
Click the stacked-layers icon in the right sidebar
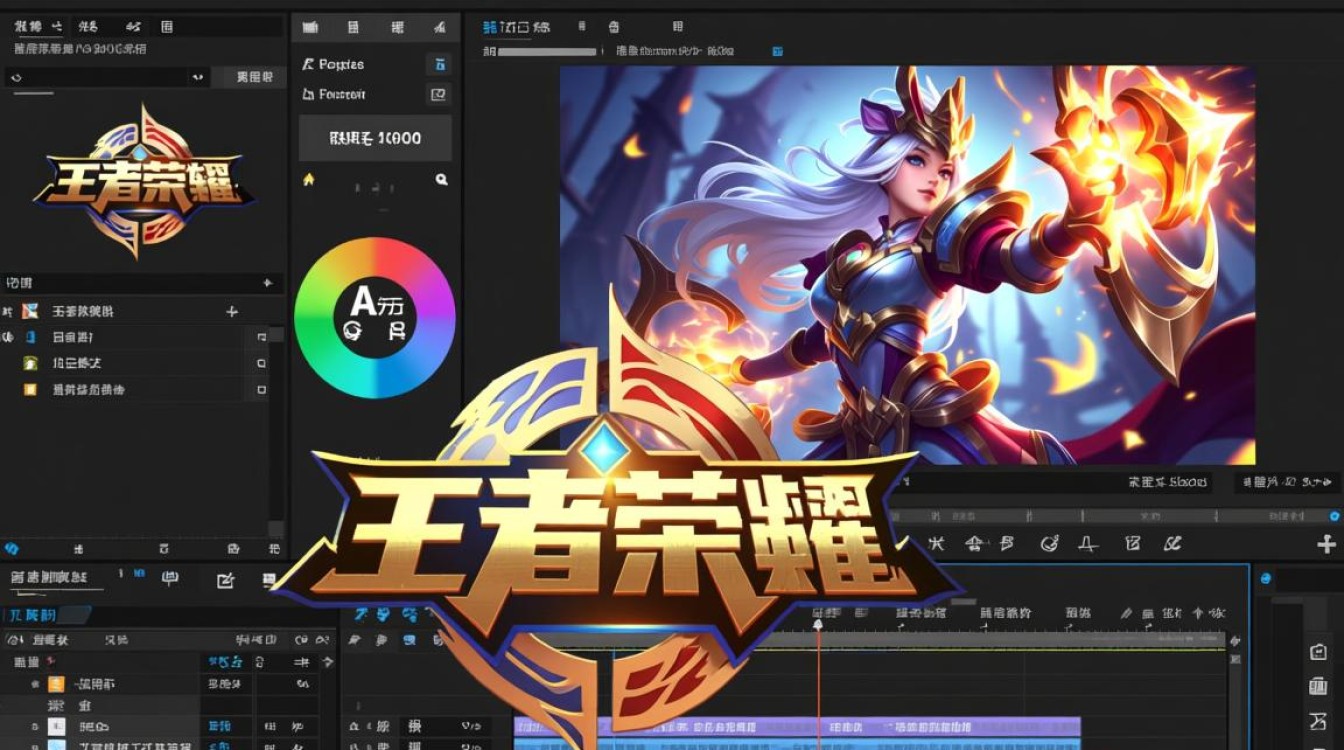1317,686
